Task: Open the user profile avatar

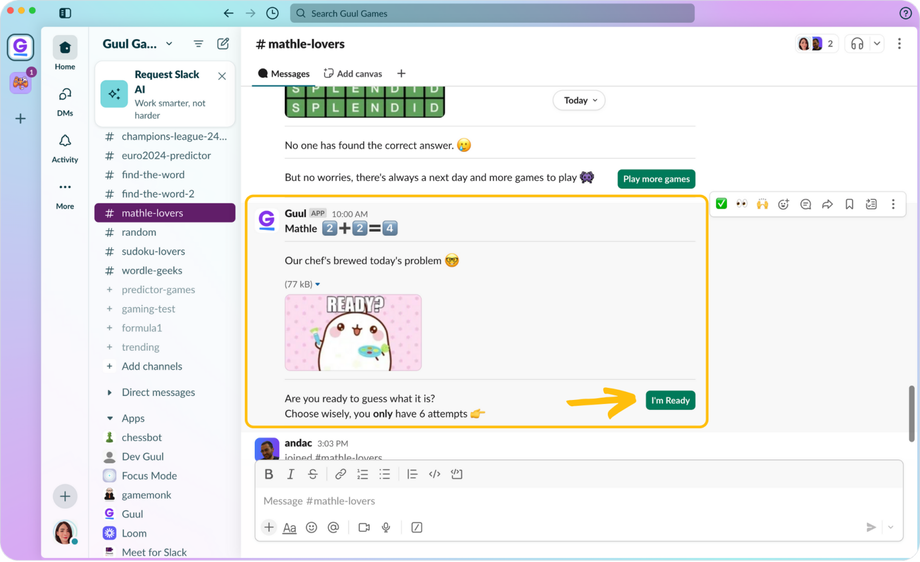Action: 65,532
